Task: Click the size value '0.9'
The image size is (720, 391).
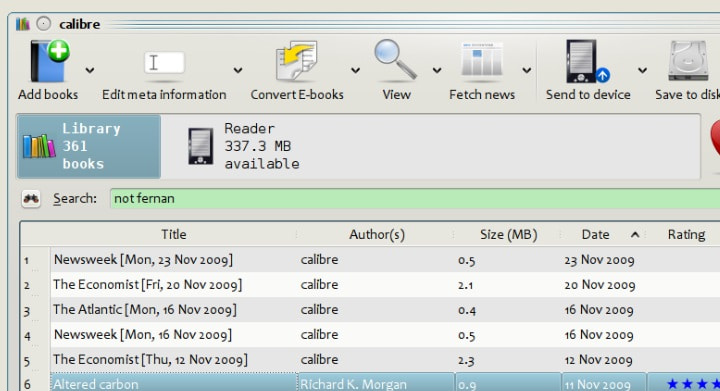Action: 466,385
